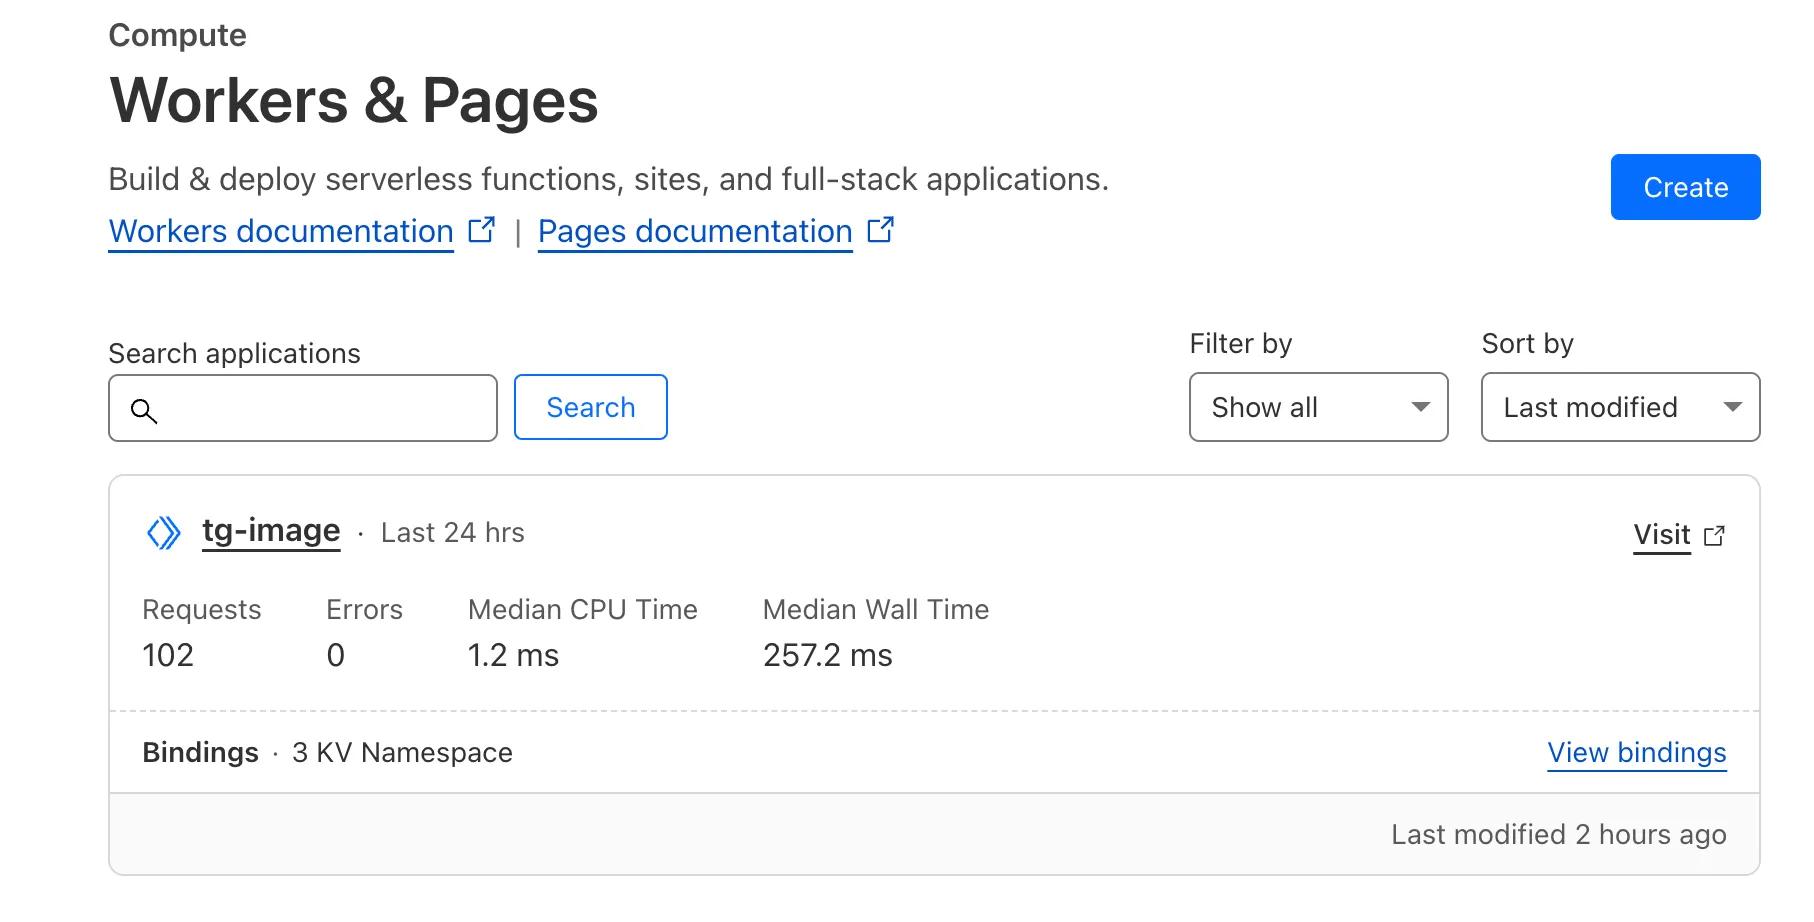Image resolution: width=1814 pixels, height=922 pixels.
Task: Open the Workers documentation link
Action: [281, 231]
